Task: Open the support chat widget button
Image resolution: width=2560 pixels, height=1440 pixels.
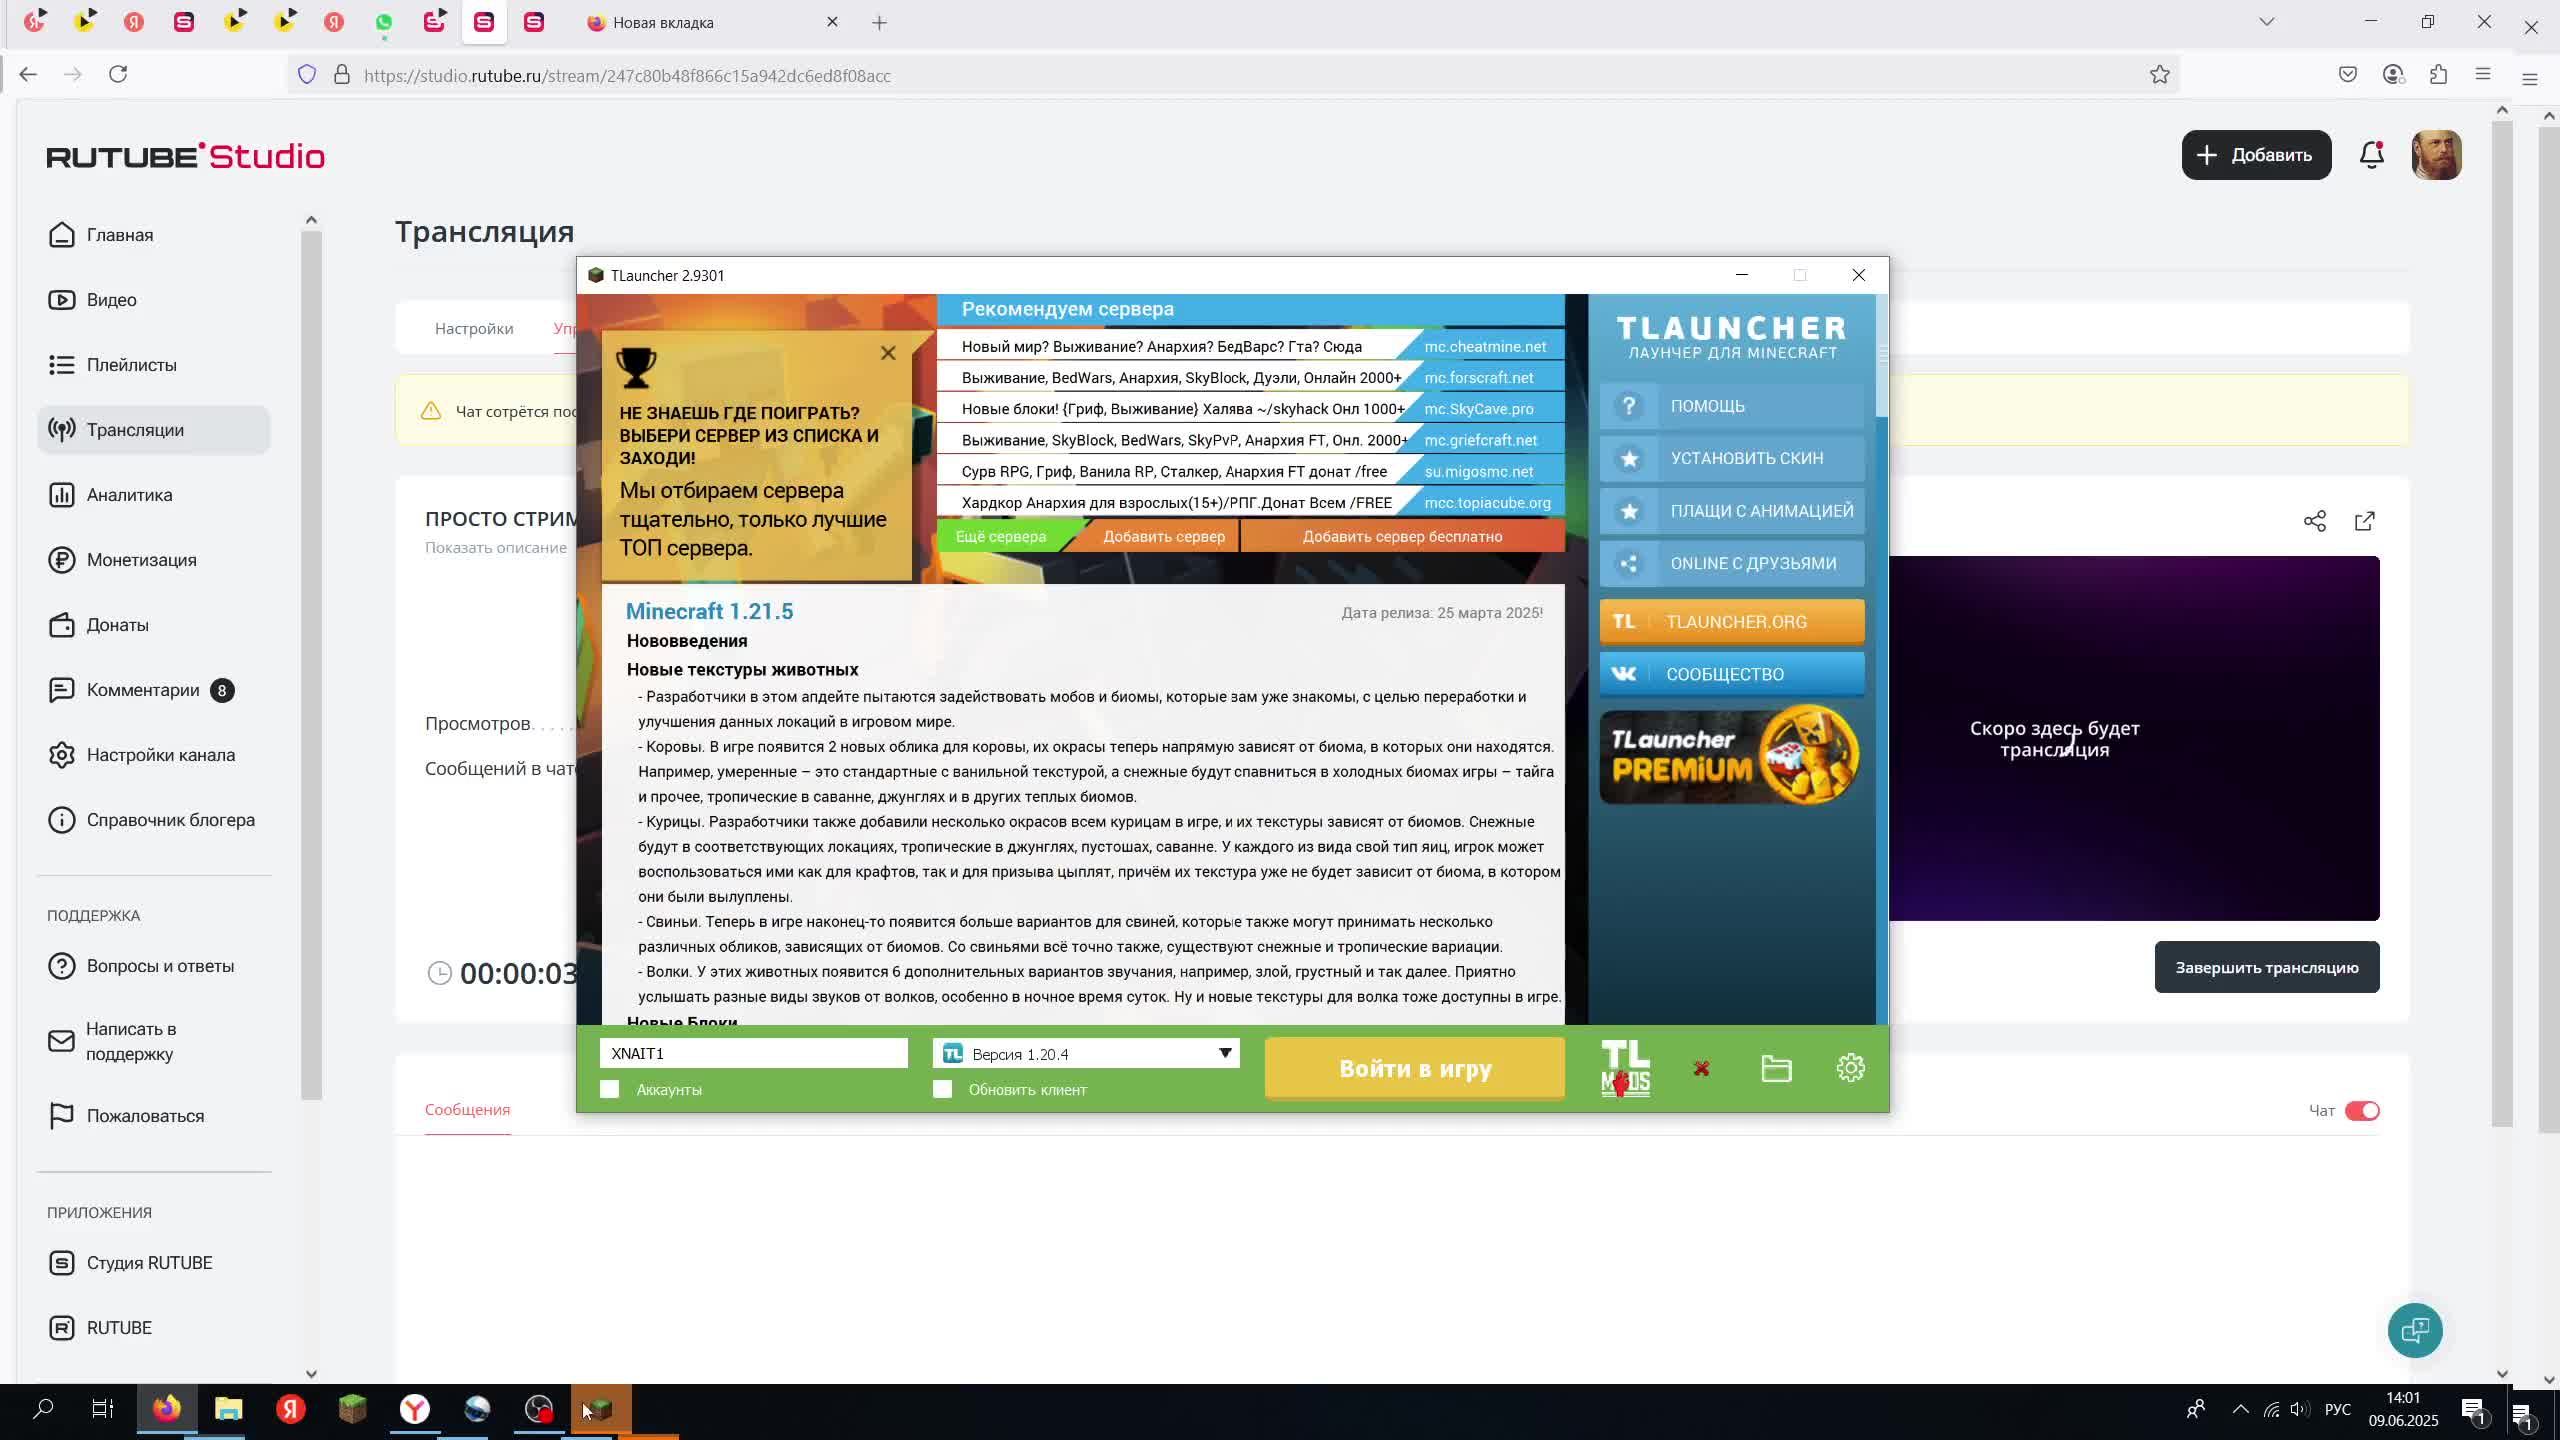Action: [2415, 1330]
